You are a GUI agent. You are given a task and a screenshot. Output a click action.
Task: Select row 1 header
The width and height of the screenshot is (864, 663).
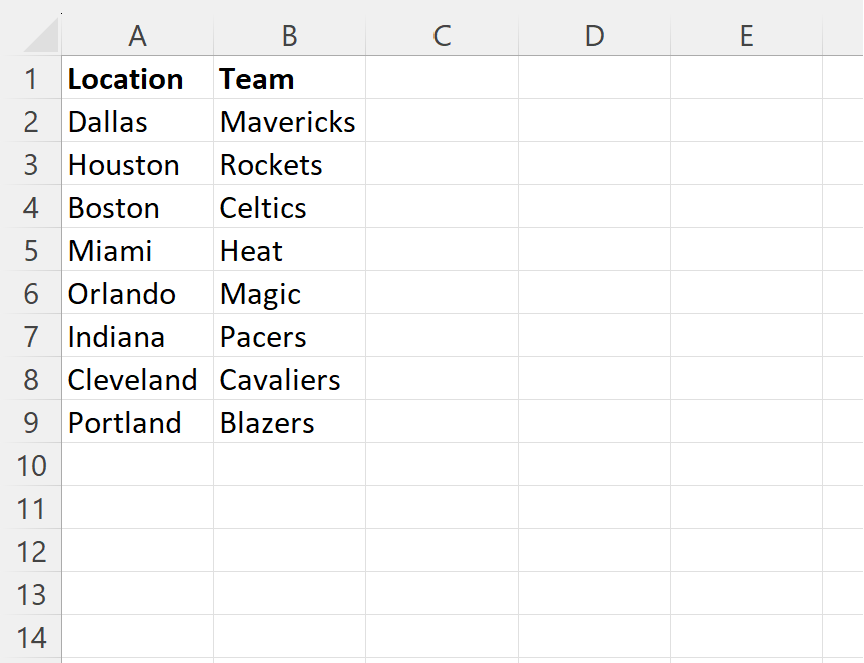pos(31,78)
